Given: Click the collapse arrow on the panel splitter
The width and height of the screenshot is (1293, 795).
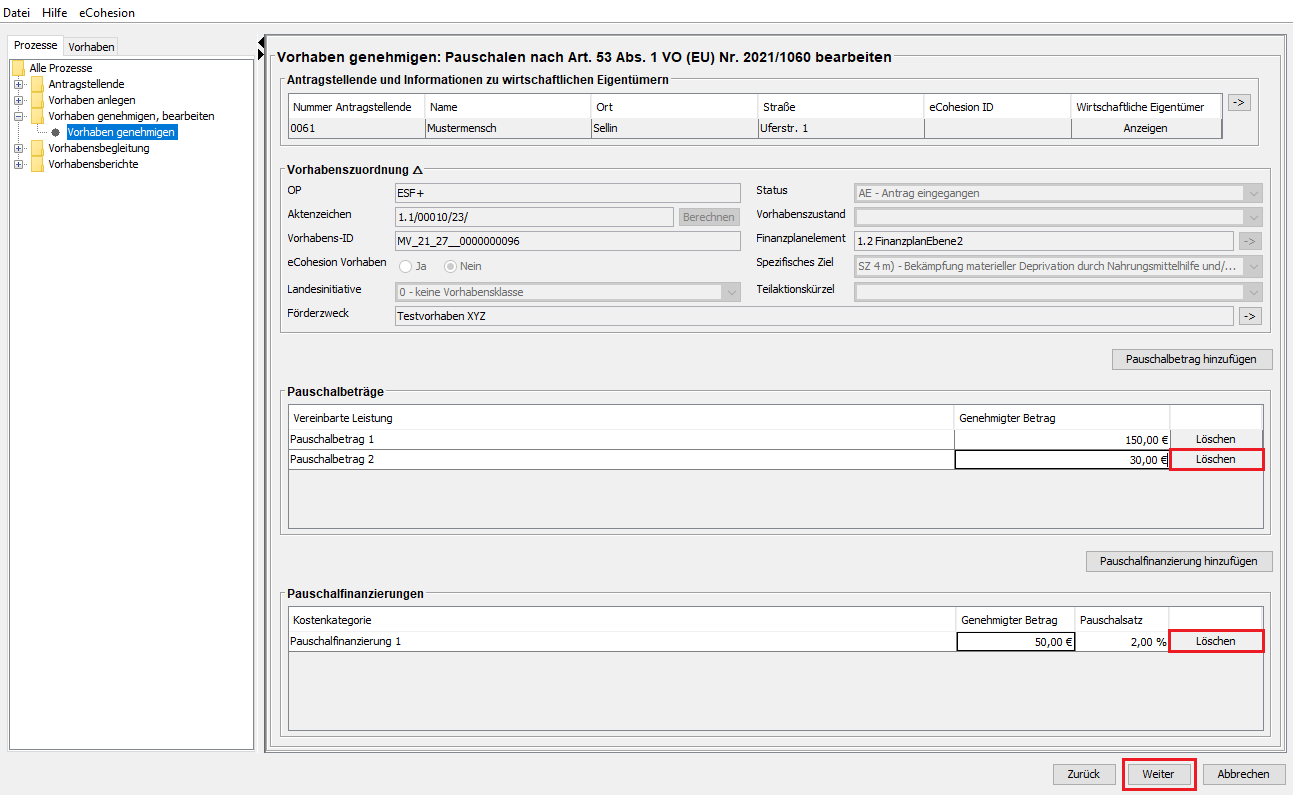Looking at the screenshot, I should click(261, 41).
